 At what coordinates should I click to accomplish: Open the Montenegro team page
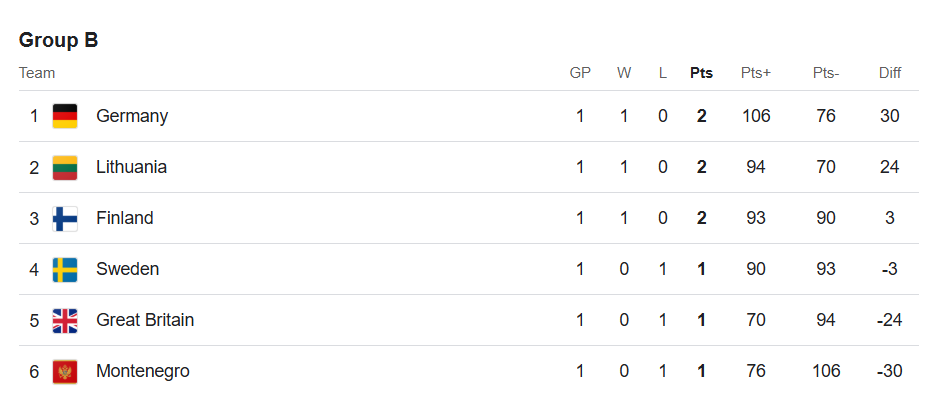click(x=143, y=371)
